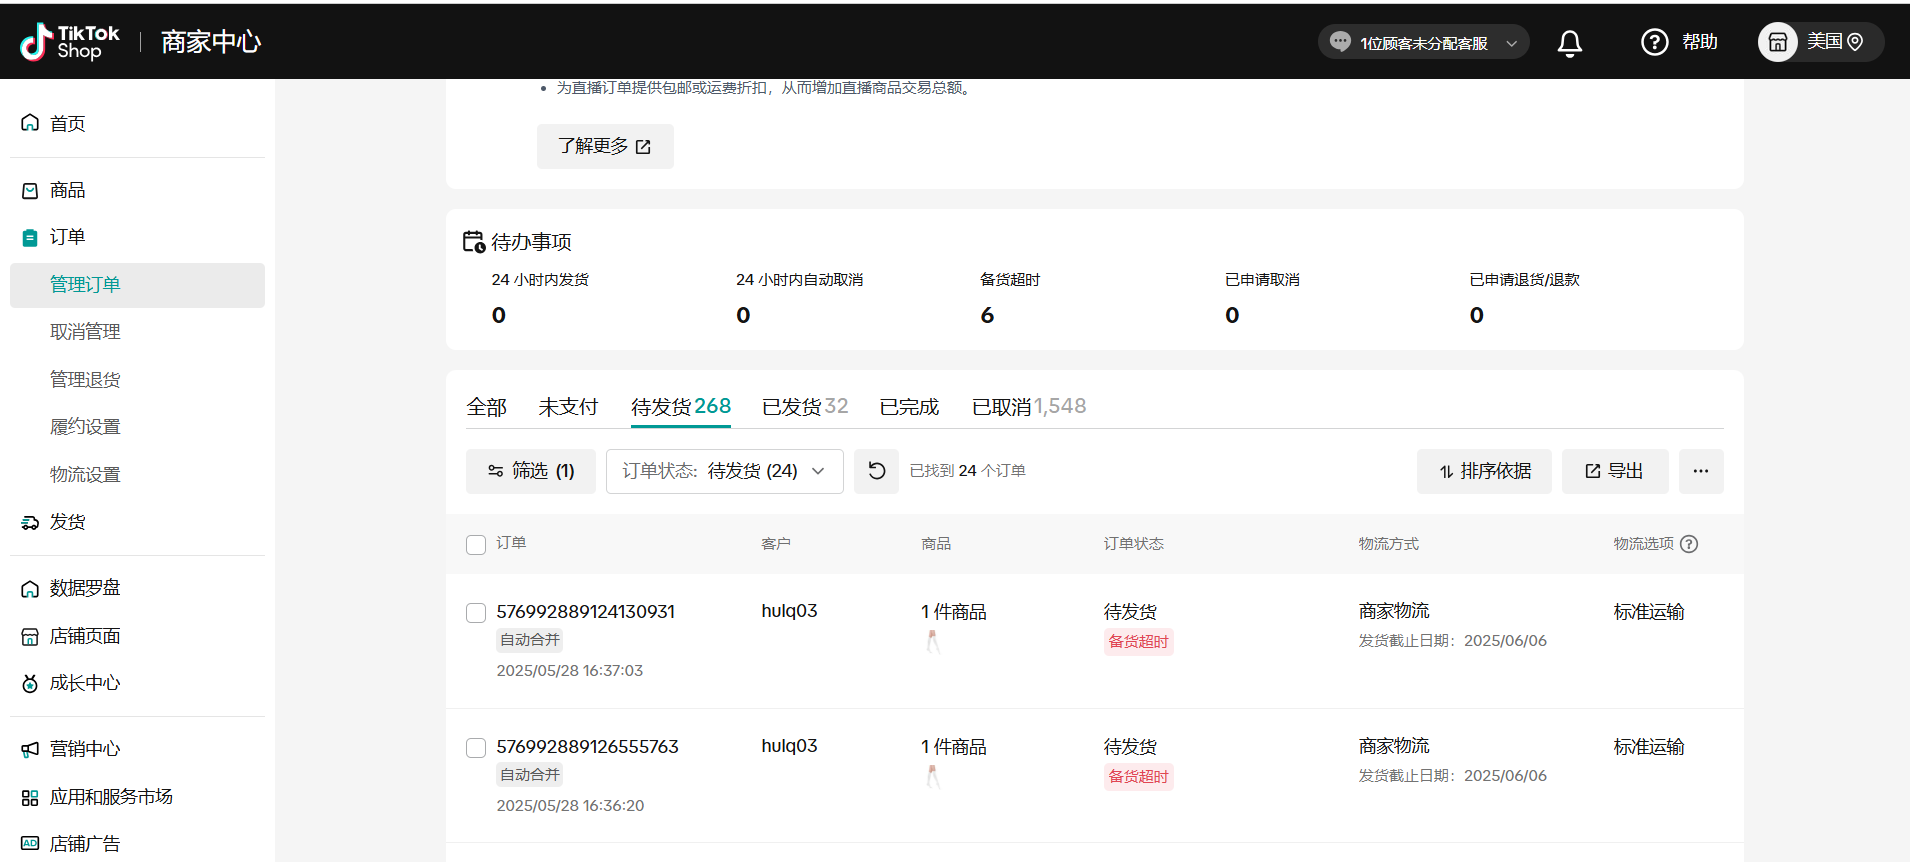
Task: Click the 营销中心 megaphone icon
Action: [30, 749]
